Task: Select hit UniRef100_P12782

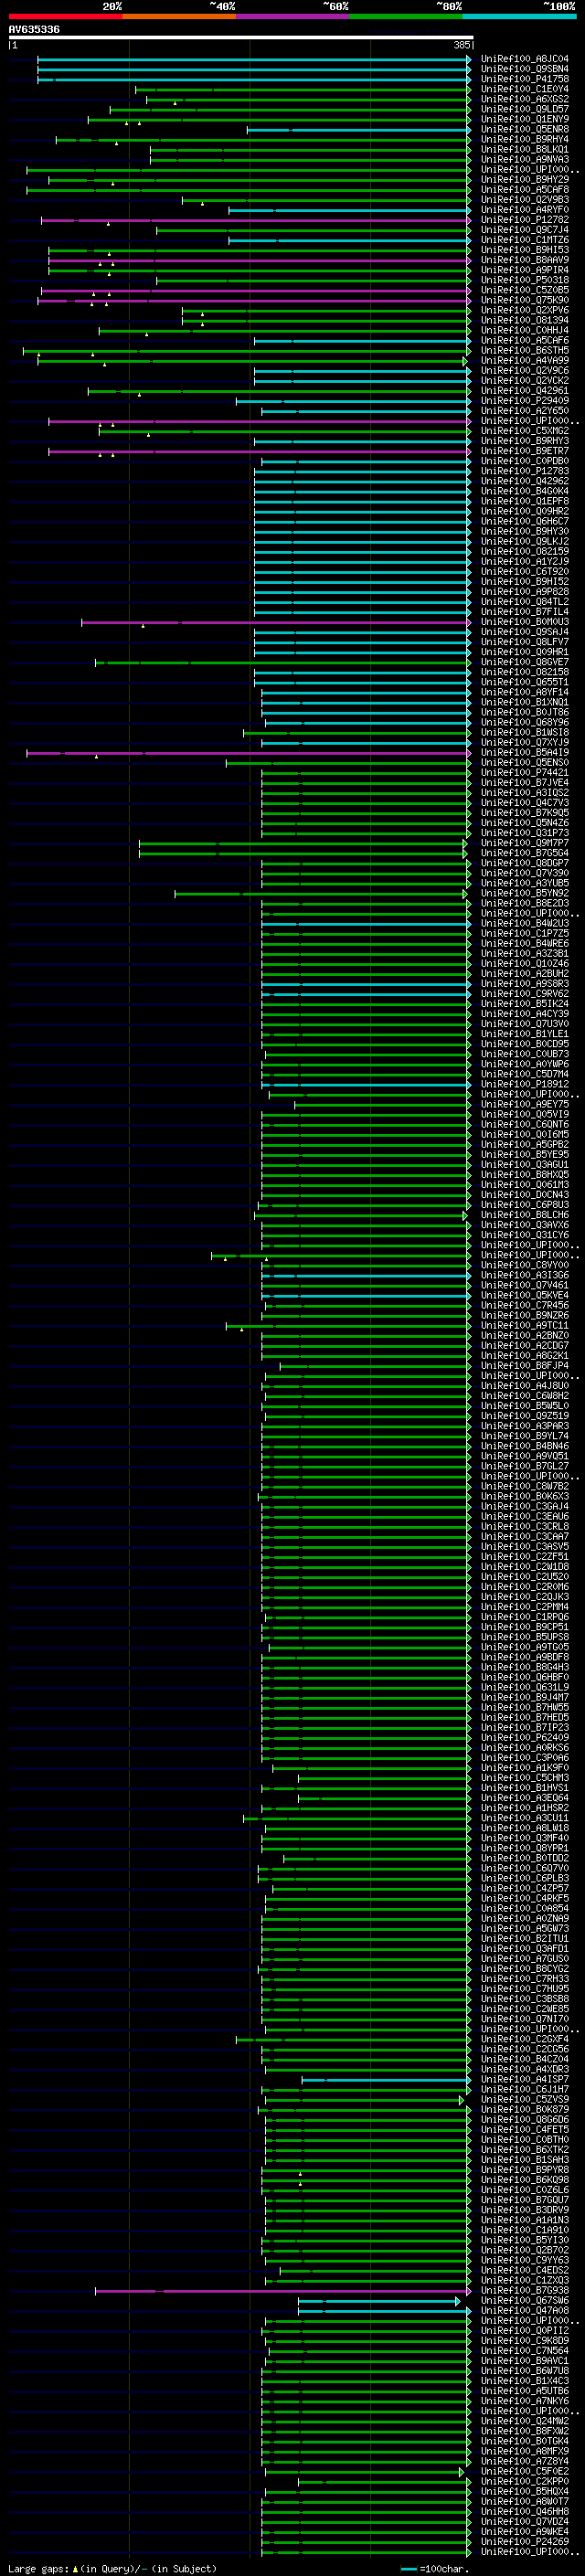Action: pyautogui.click(x=525, y=220)
